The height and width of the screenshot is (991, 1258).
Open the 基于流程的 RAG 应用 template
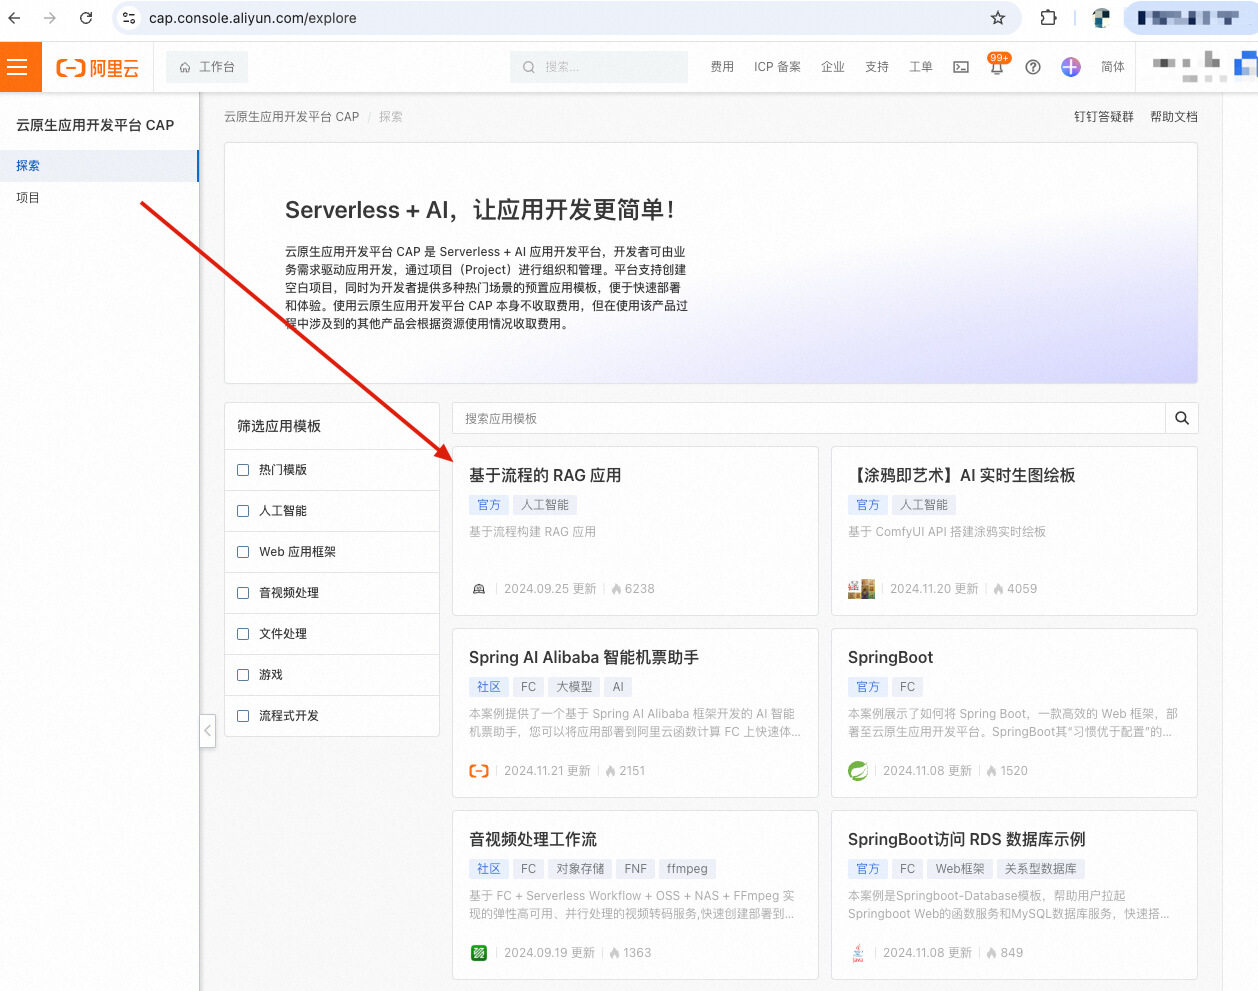click(x=545, y=476)
